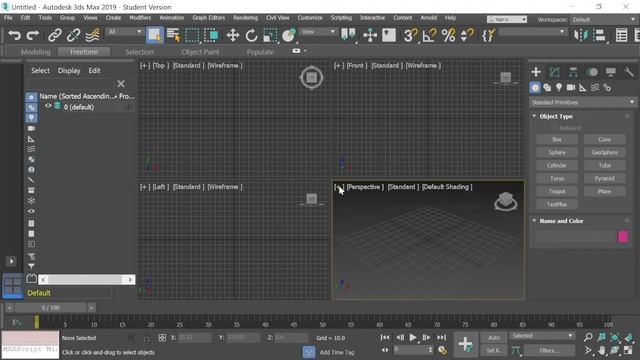Click the Undo arrow icon
This screenshot has width=640, height=360.
(x=14, y=36)
